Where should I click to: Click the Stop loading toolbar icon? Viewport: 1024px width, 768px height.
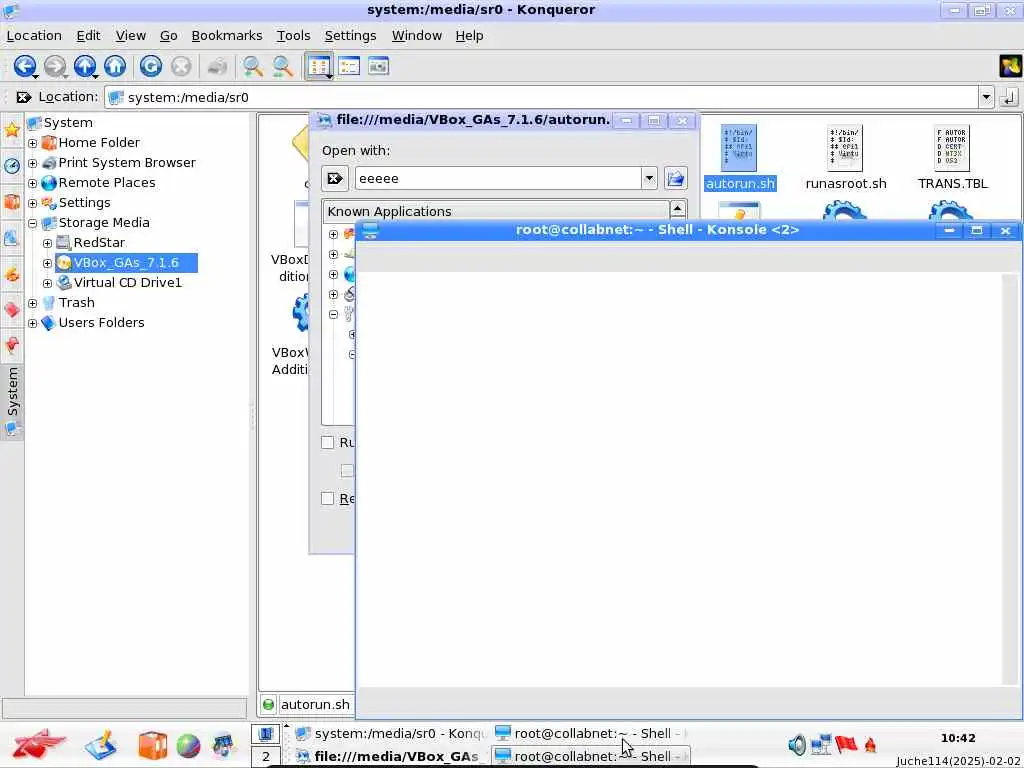coord(181,66)
